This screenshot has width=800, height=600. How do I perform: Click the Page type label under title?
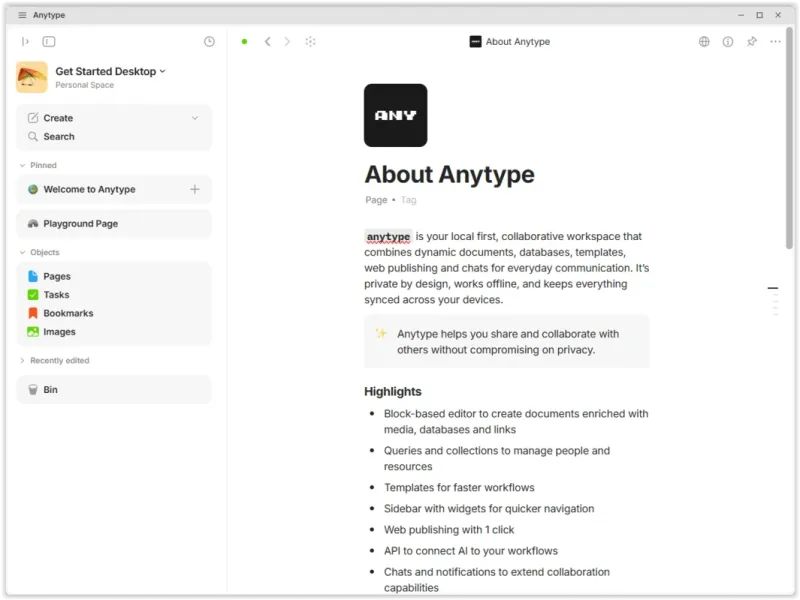[376, 200]
